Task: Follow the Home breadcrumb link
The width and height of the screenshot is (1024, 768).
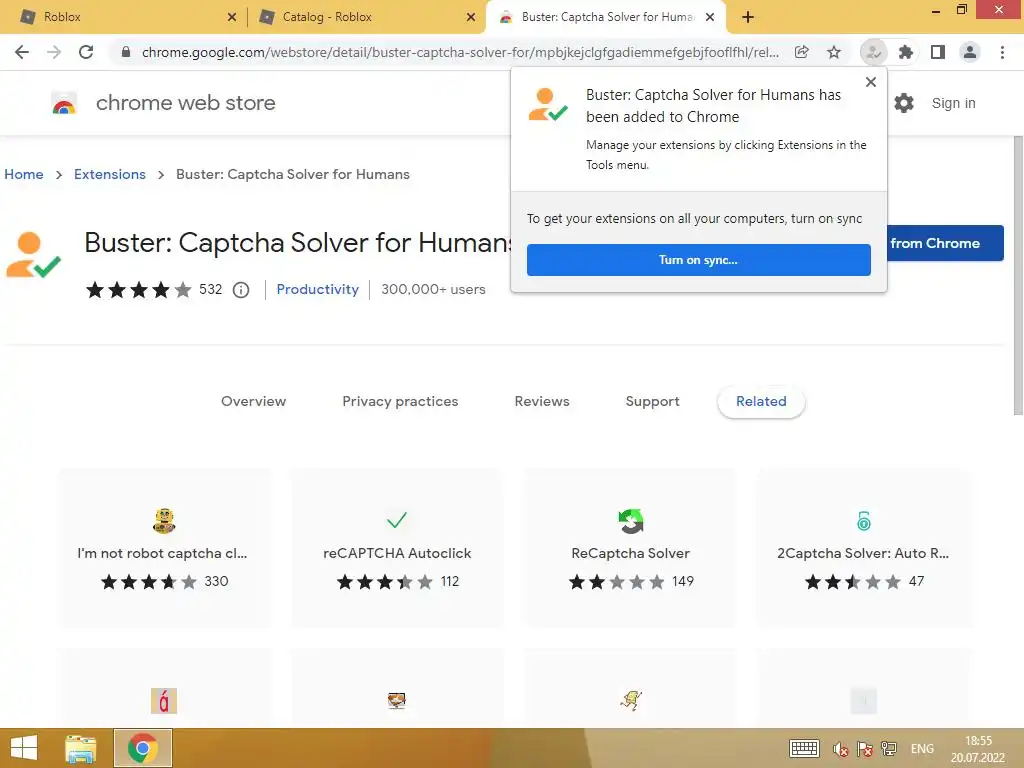Action: coord(24,174)
